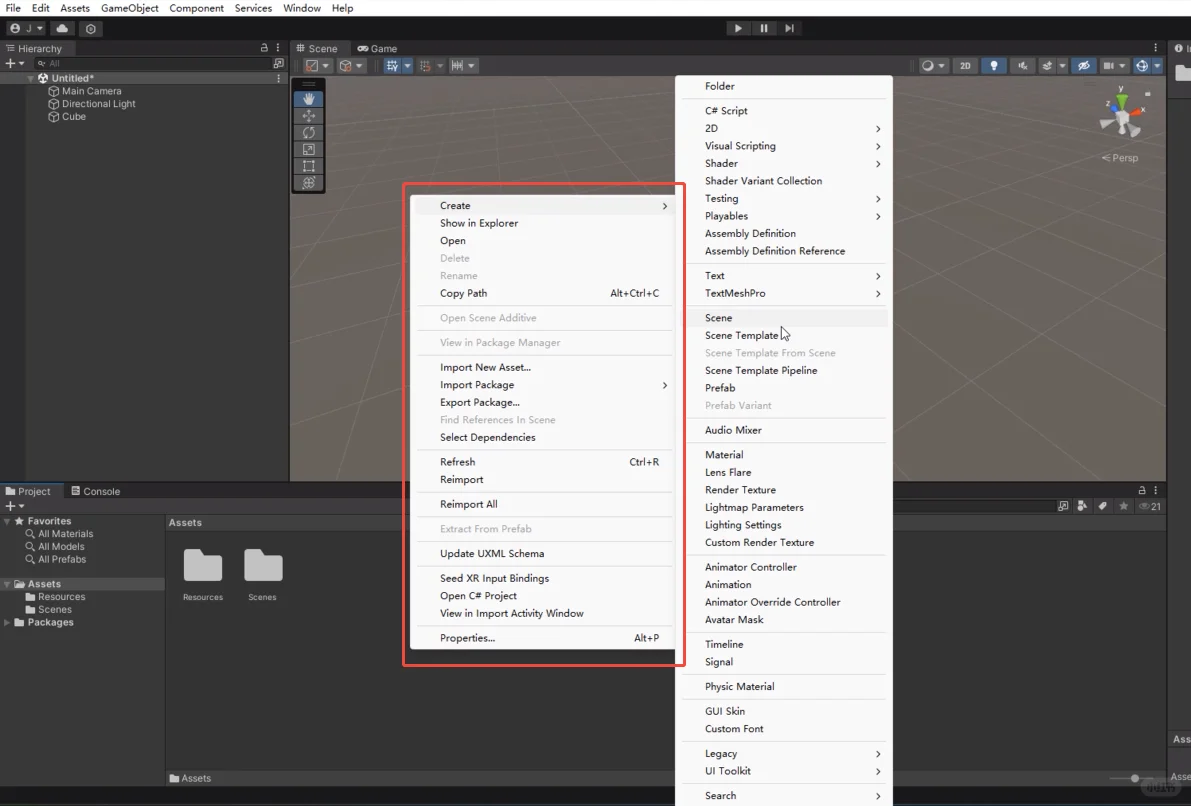Click the Step frame button
The width and height of the screenshot is (1191, 806).
click(x=789, y=28)
